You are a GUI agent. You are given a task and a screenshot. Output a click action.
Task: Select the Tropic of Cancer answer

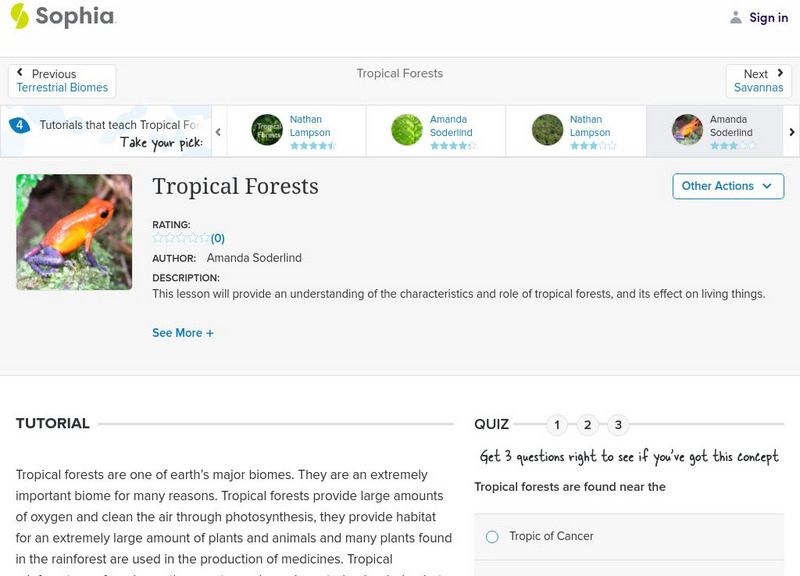click(x=491, y=536)
